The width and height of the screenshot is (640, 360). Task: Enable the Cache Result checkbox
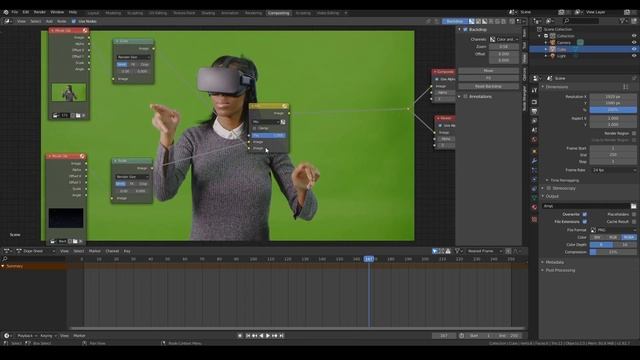point(633,222)
